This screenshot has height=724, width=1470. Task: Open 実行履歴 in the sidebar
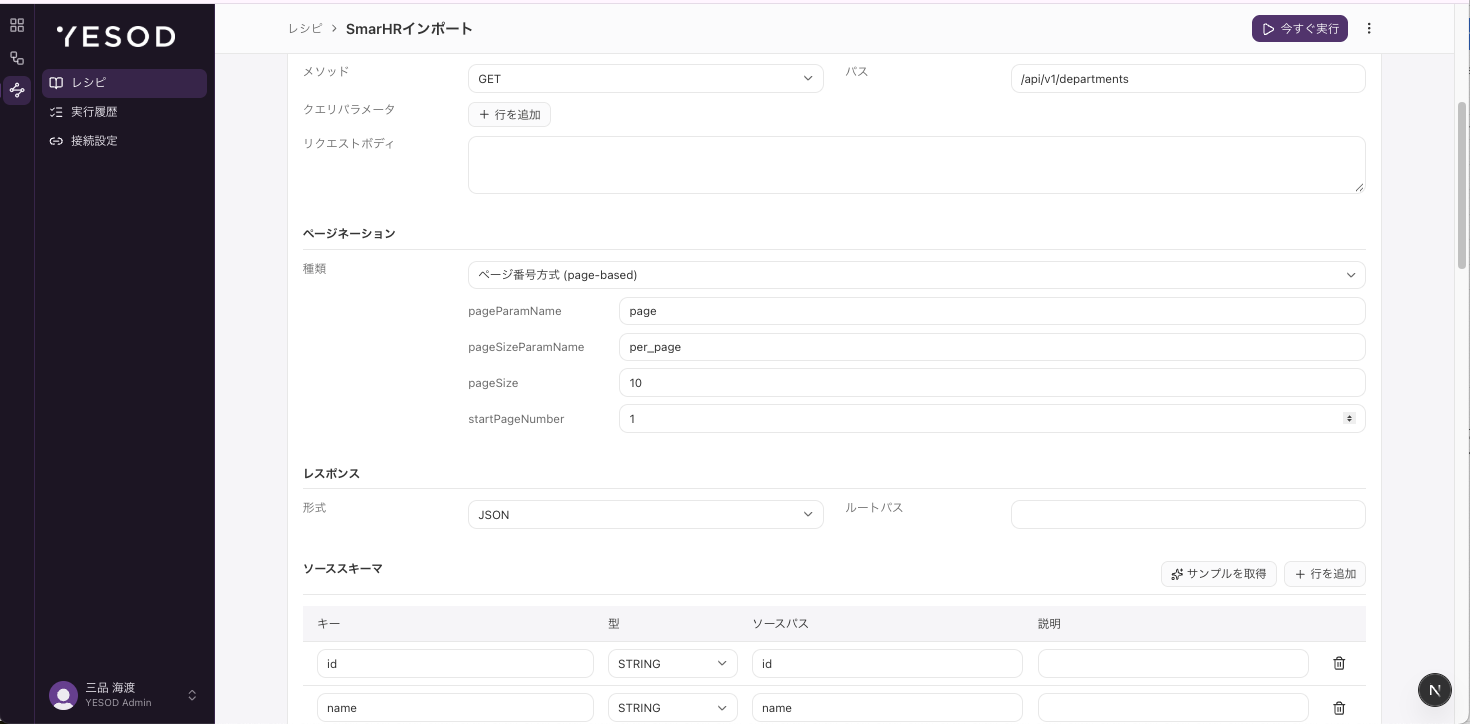click(124, 112)
